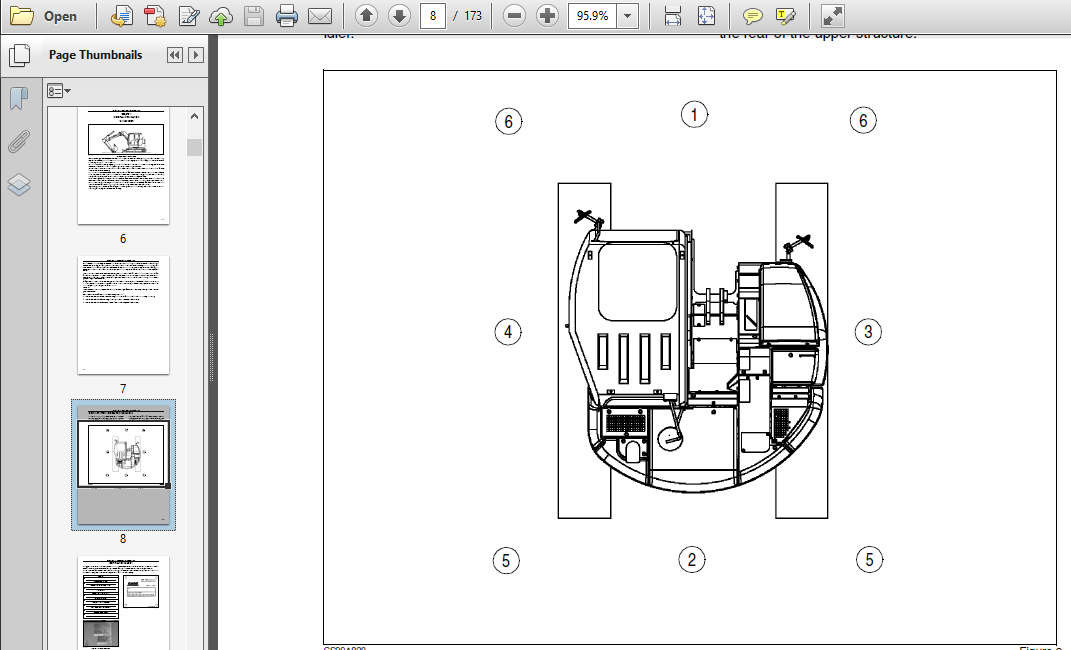The image size is (1071, 650).
Task: Click the 95.9% zoom value field
Action: click(592, 16)
